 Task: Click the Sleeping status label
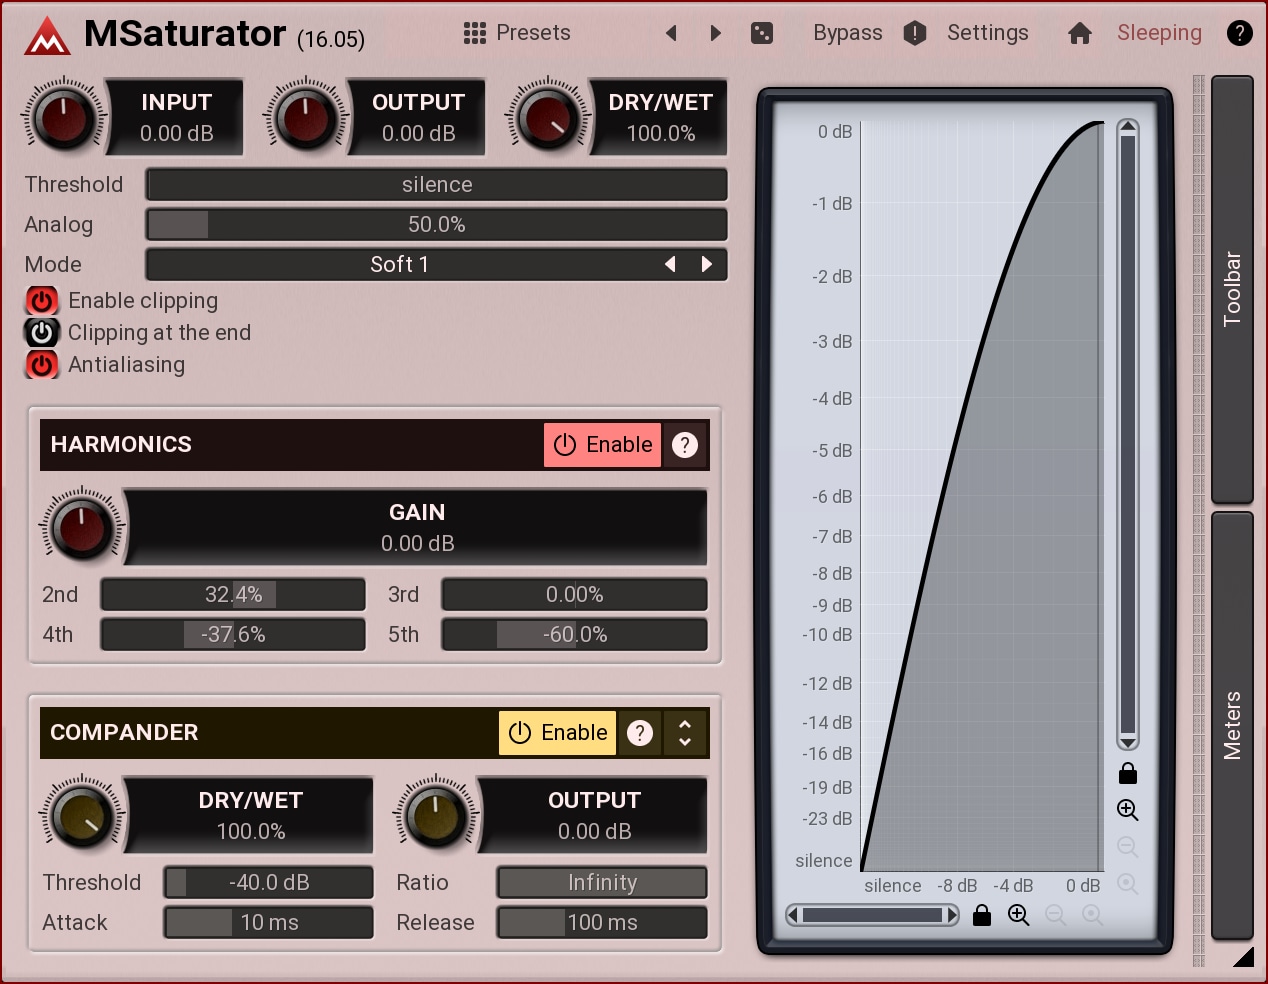[x=1160, y=33]
